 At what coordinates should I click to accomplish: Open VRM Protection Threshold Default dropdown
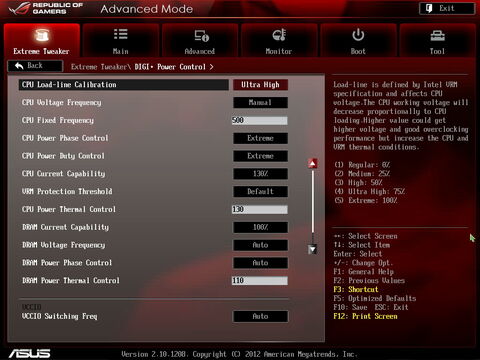[260, 192]
